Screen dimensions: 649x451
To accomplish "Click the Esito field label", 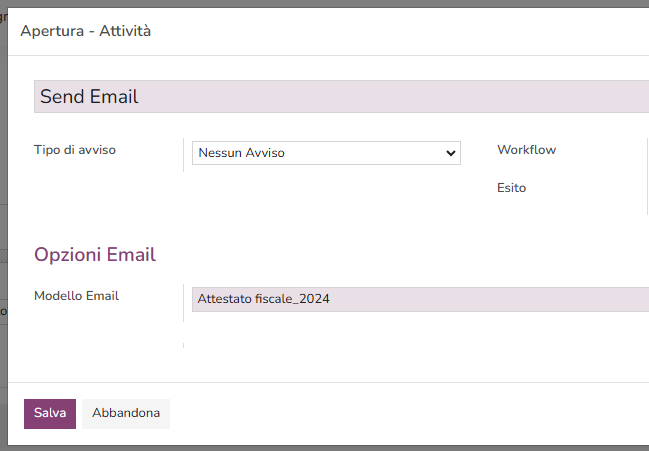I will 511,187.
